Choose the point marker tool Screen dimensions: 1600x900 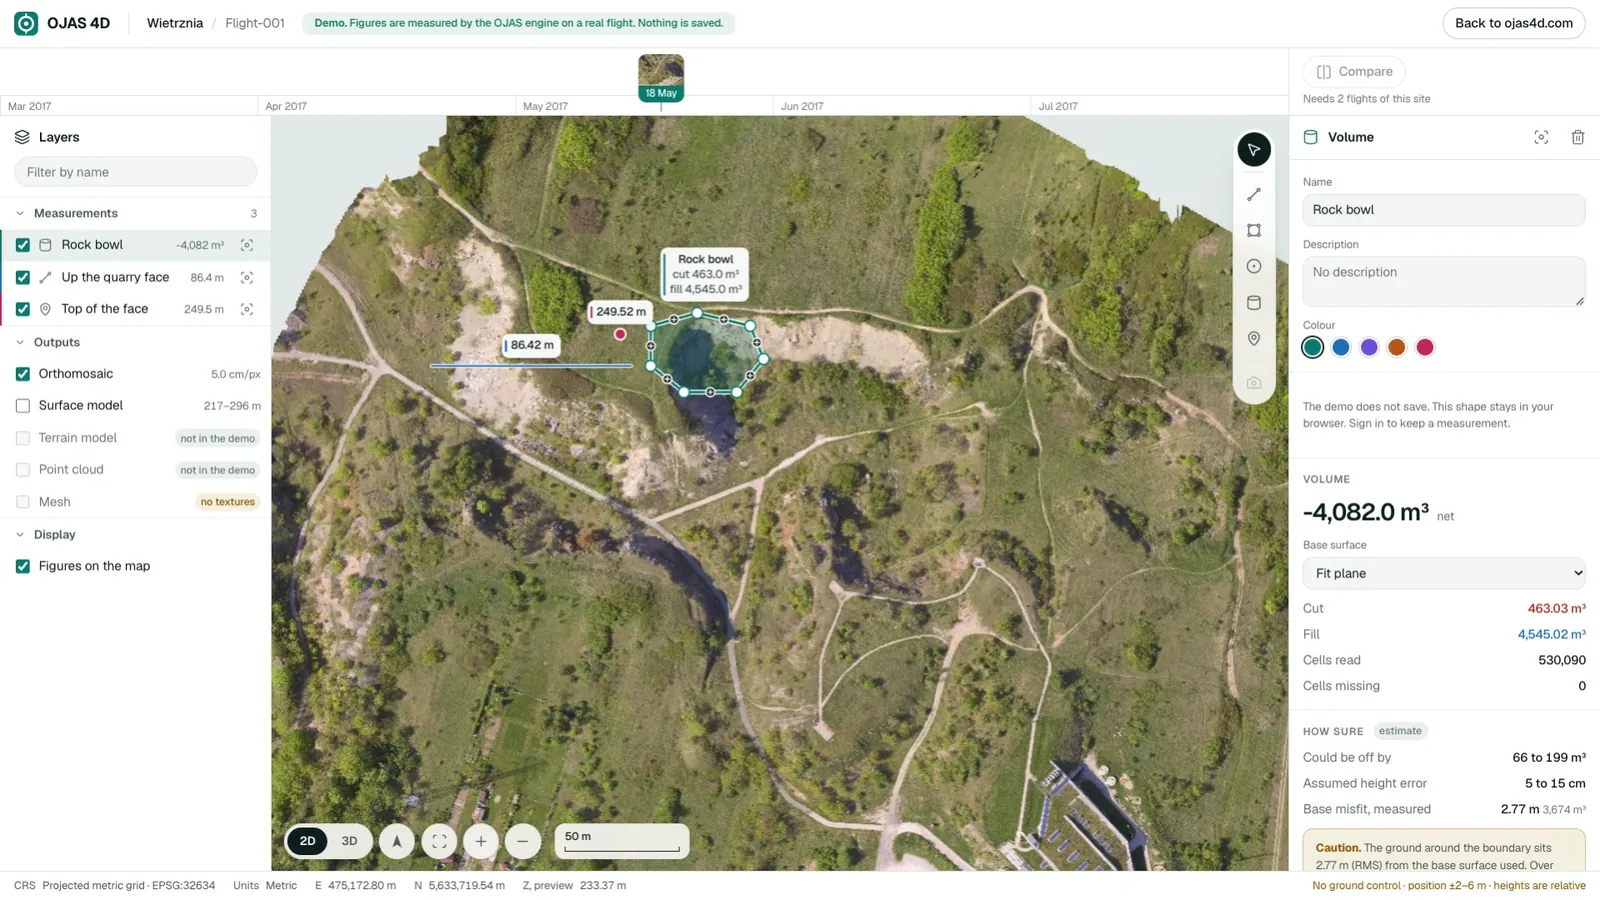(1254, 339)
